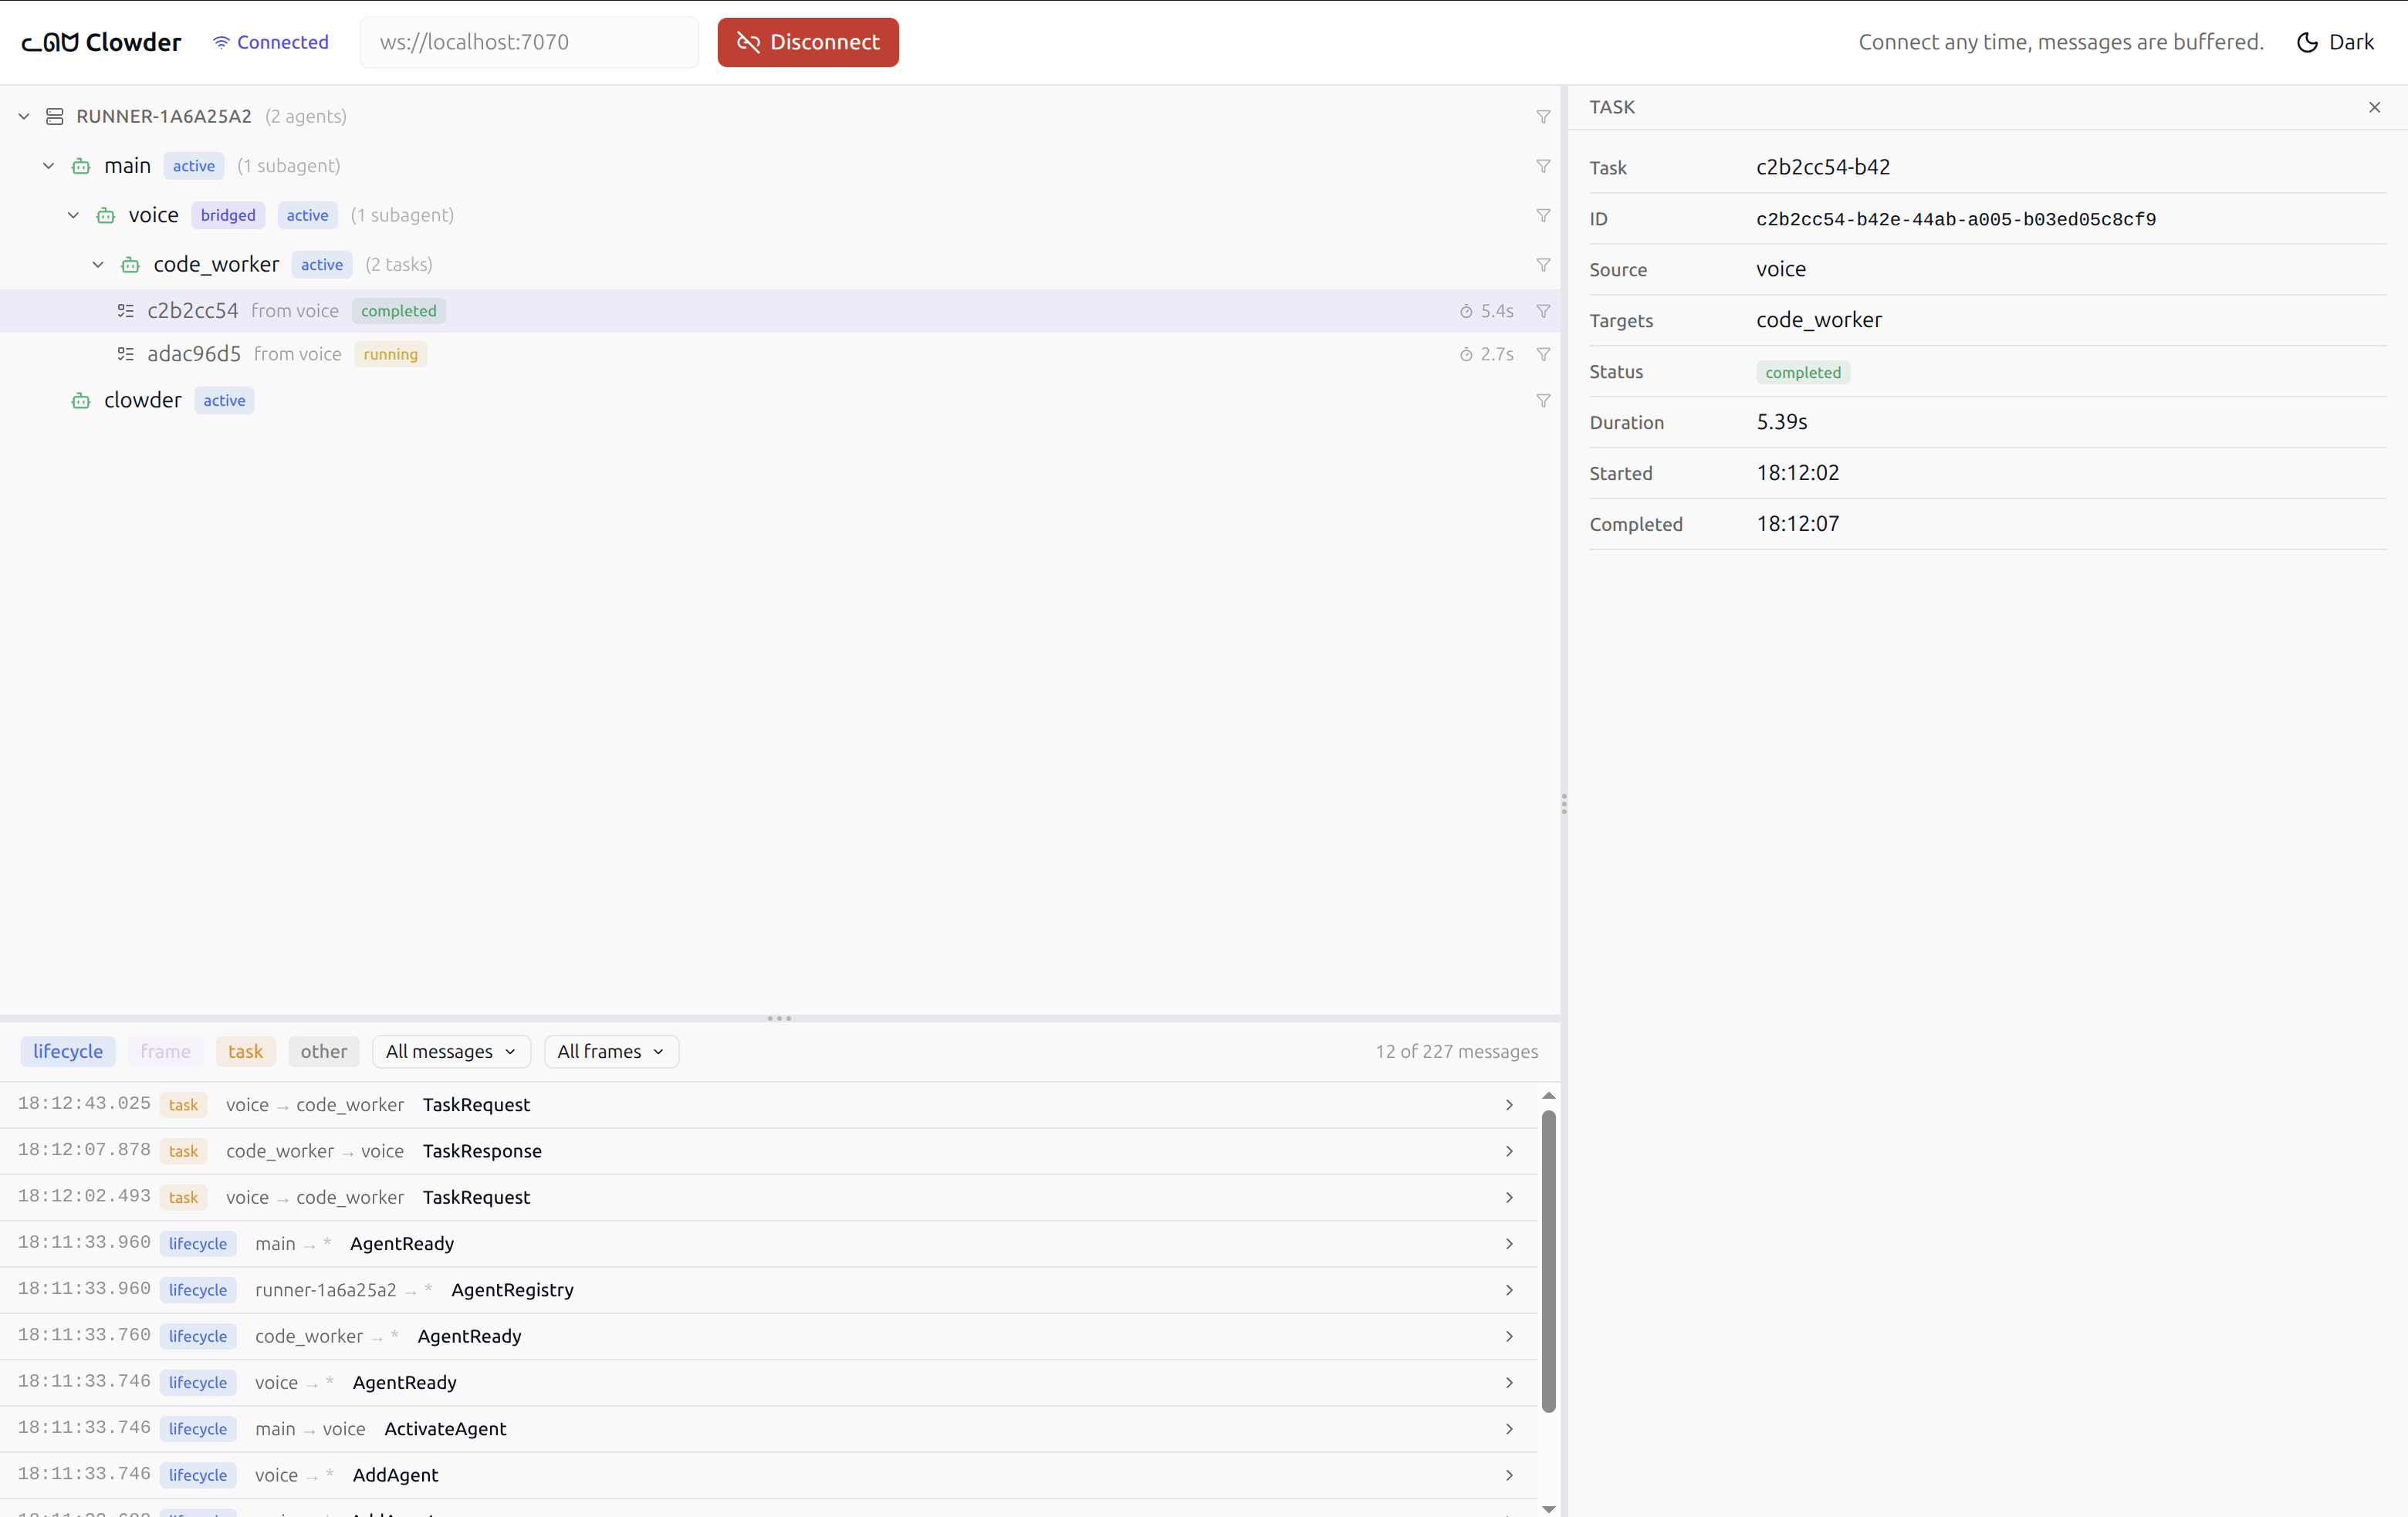This screenshot has height=1517, width=2408.
Task: Click the filter icon on code_worker row
Action: (x=1543, y=265)
